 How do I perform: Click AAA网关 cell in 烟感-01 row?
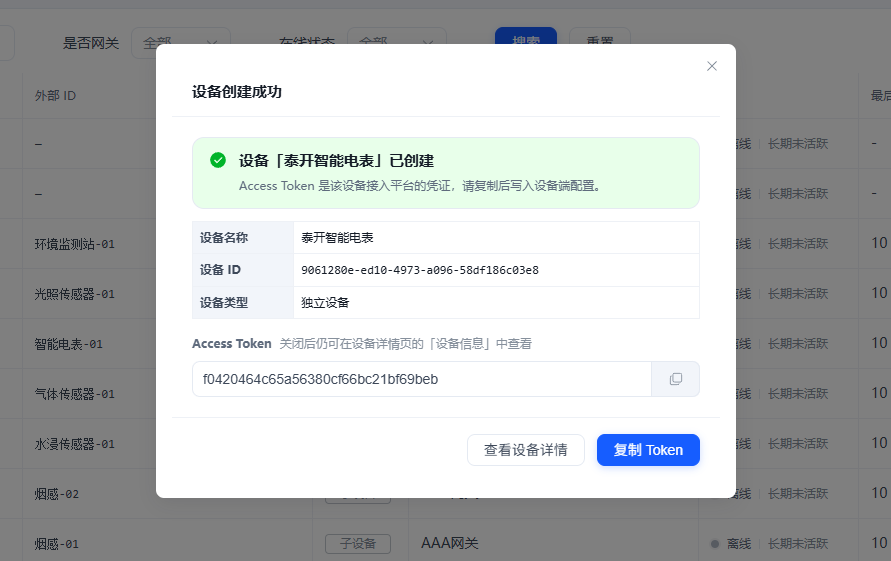(449, 543)
